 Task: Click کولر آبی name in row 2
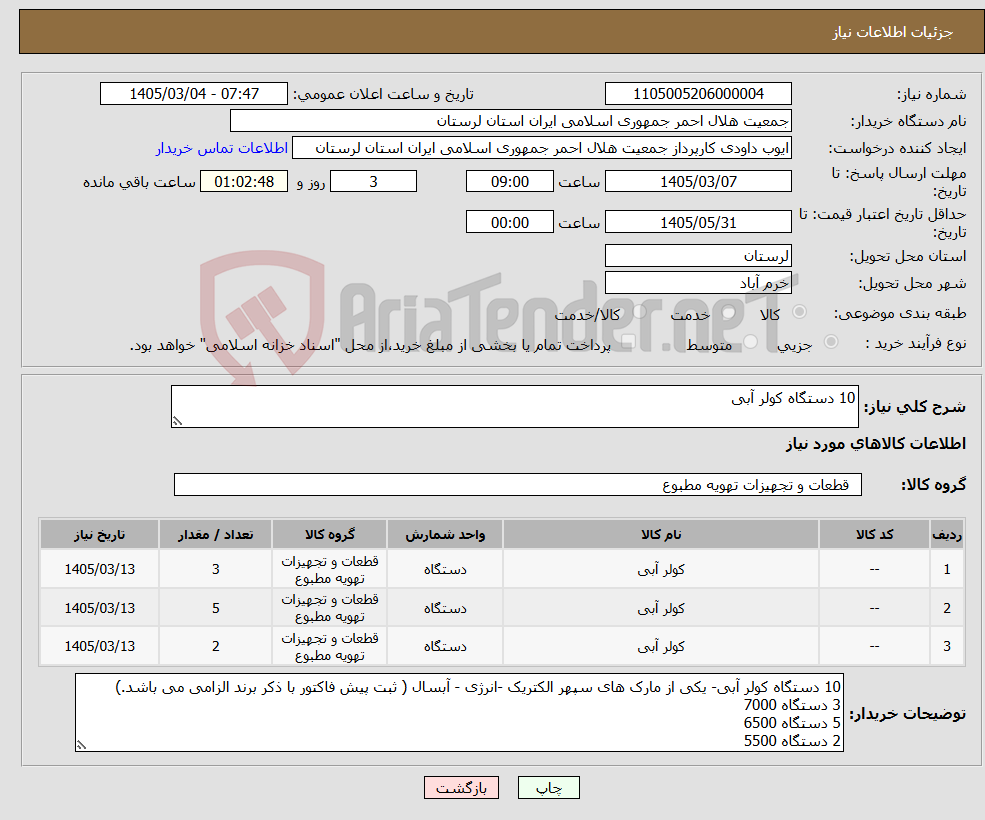click(x=661, y=608)
